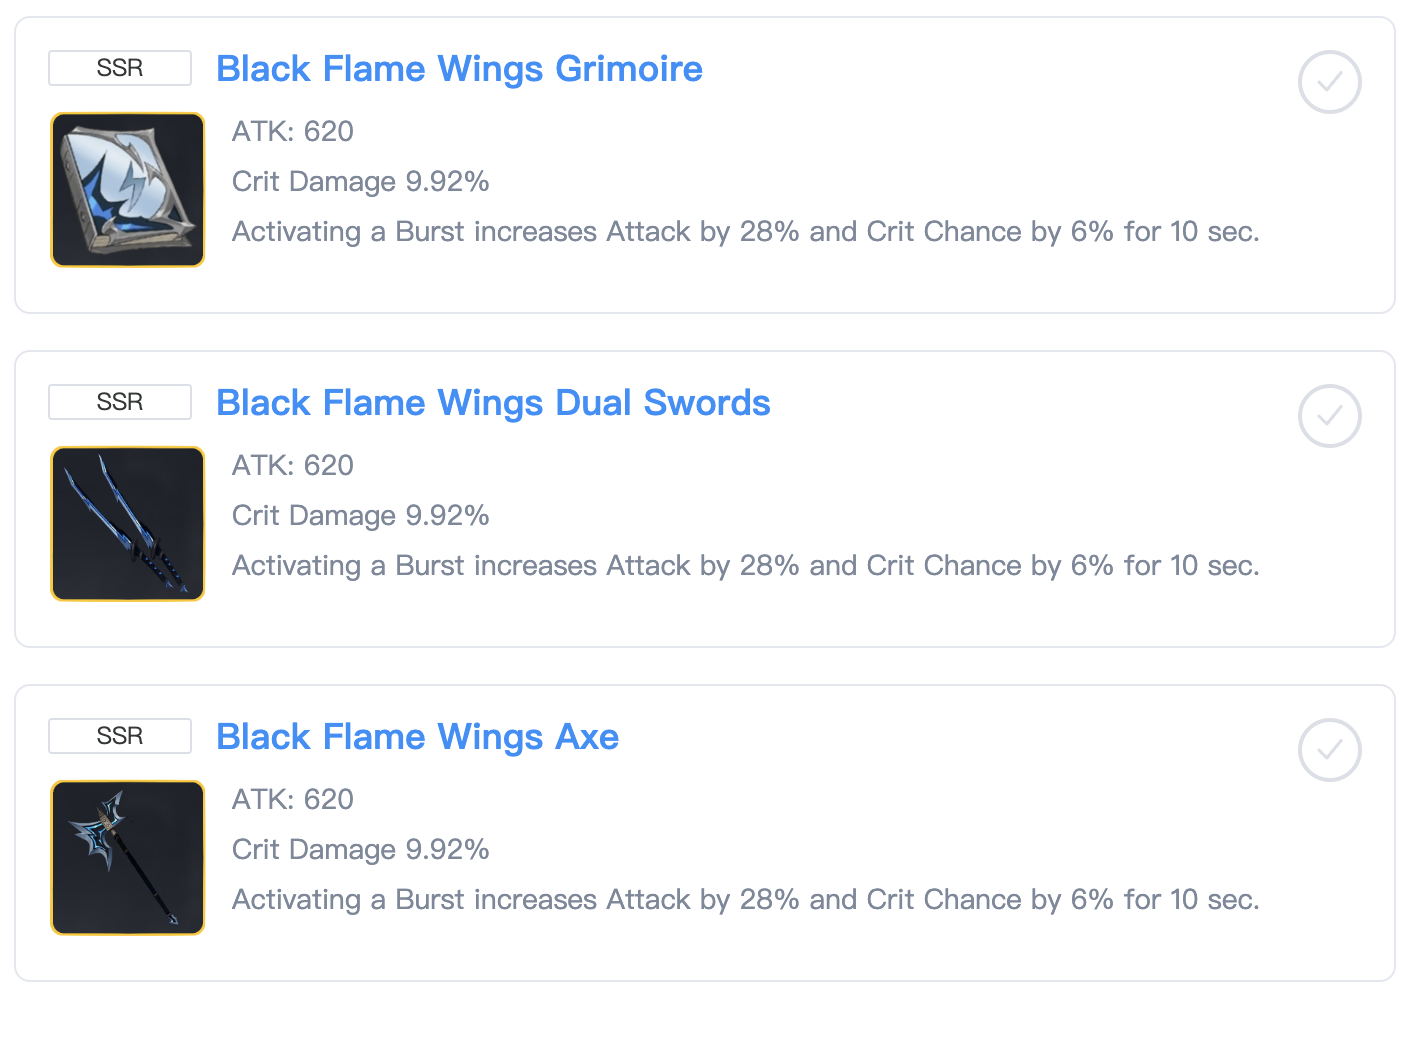Click the ATK: 620 stat on the Grimoire card
1406x1044 pixels.
292,131
